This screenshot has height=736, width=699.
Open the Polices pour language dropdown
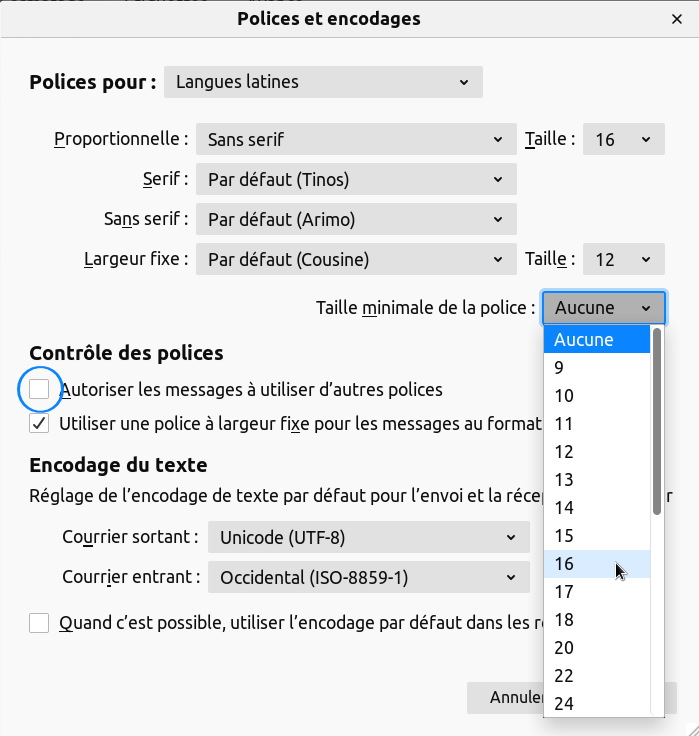pos(323,82)
